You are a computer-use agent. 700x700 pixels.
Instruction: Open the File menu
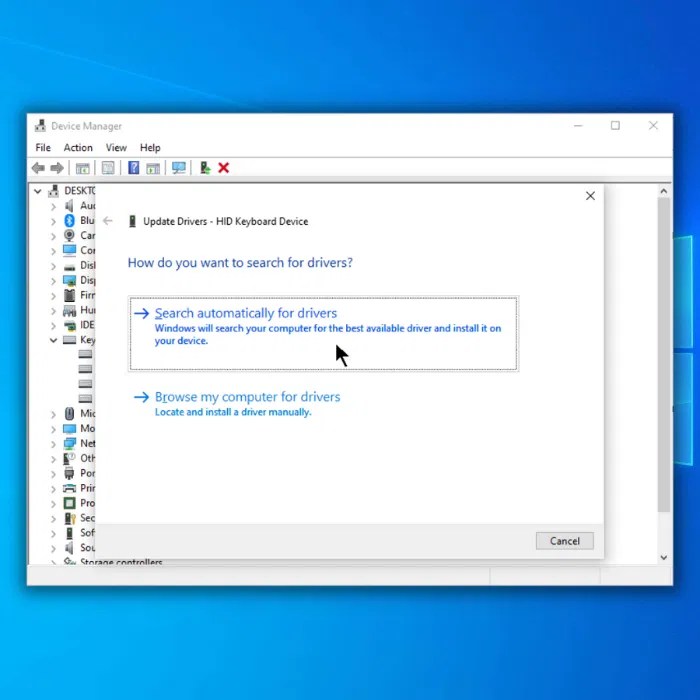[43, 147]
